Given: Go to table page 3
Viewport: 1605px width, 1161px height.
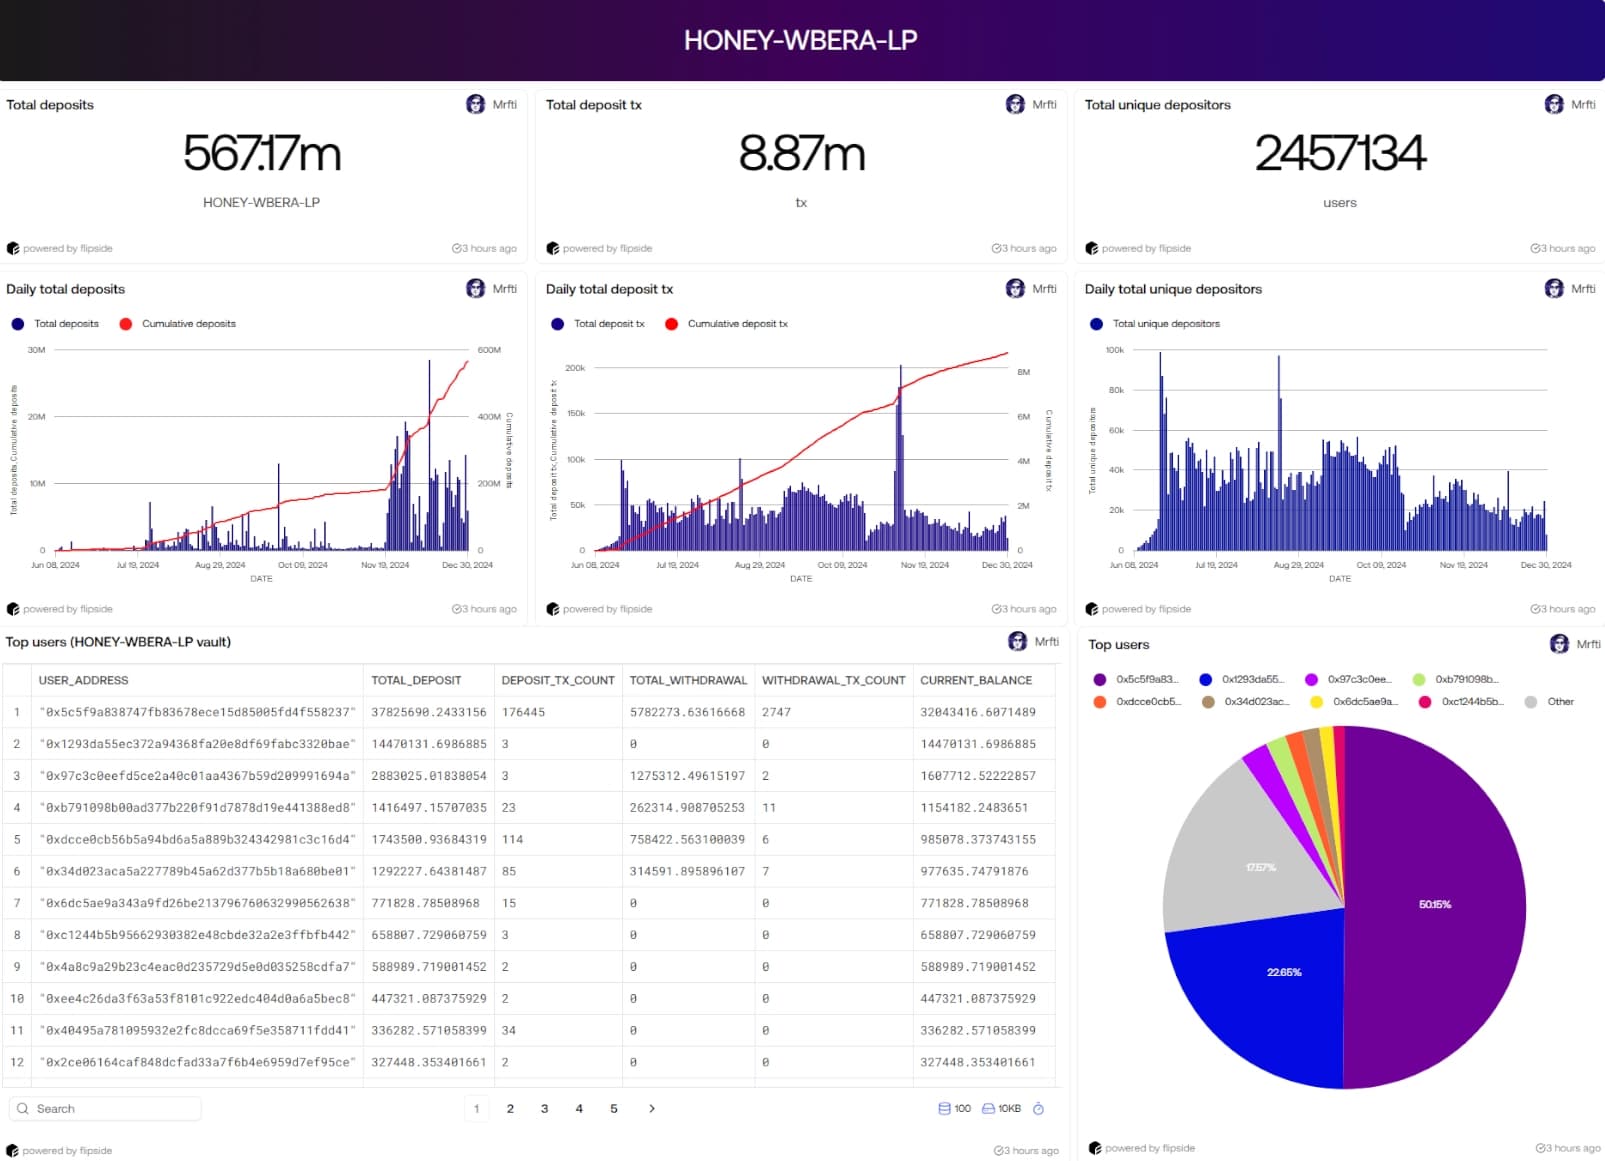Looking at the screenshot, I should click(x=544, y=1108).
